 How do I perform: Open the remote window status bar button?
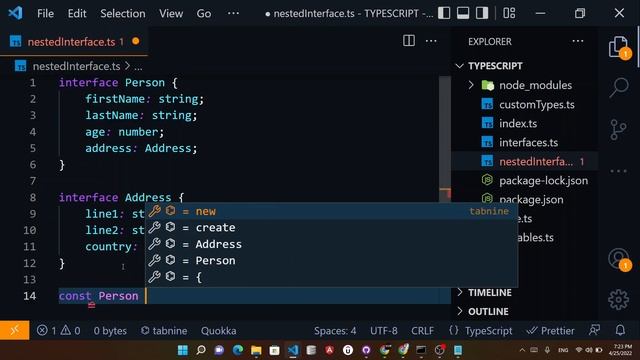point(15,330)
